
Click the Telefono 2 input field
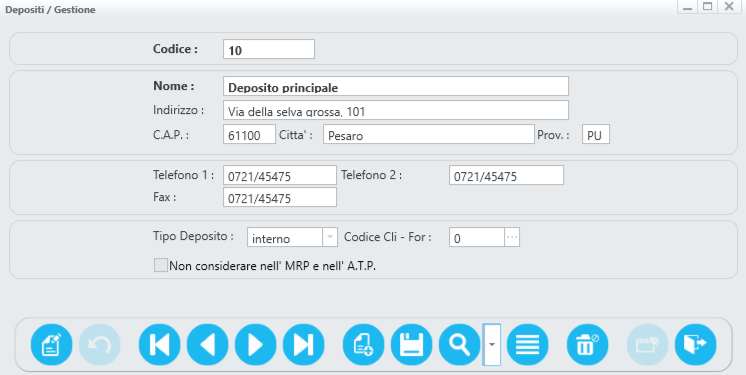click(x=506, y=175)
